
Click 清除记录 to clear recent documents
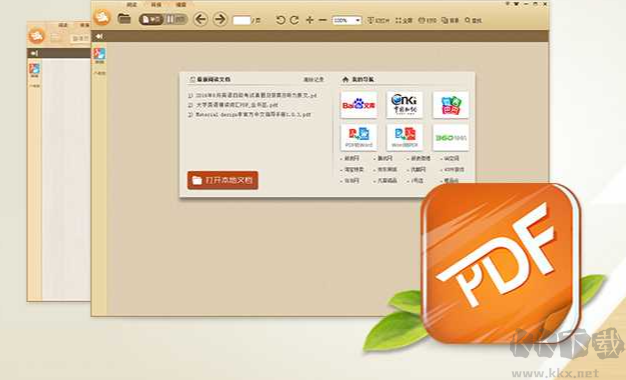pyautogui.click(x=314, y=80)
